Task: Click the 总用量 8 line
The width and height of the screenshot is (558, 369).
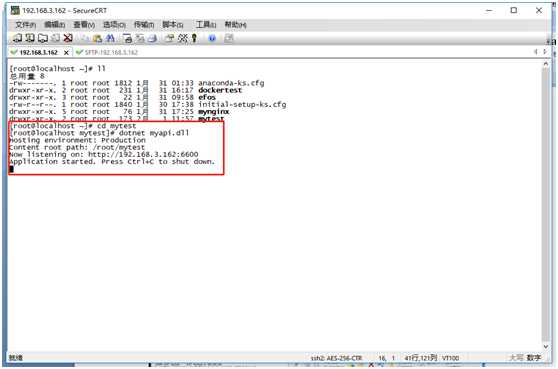Action: 27,76
